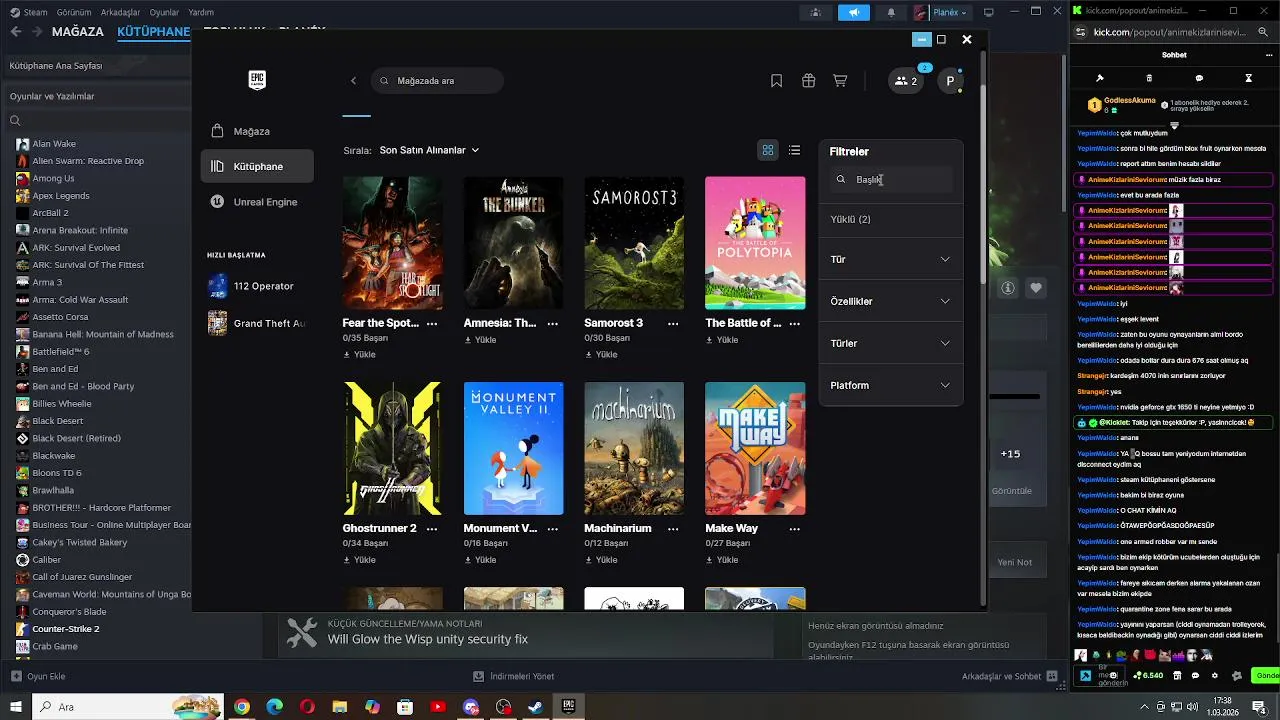This screenshot has width=1280, height=720.
Task: Open Ghostrunner 2 three-dot menu
Action: pyautogui.click(x=432, y=528)
